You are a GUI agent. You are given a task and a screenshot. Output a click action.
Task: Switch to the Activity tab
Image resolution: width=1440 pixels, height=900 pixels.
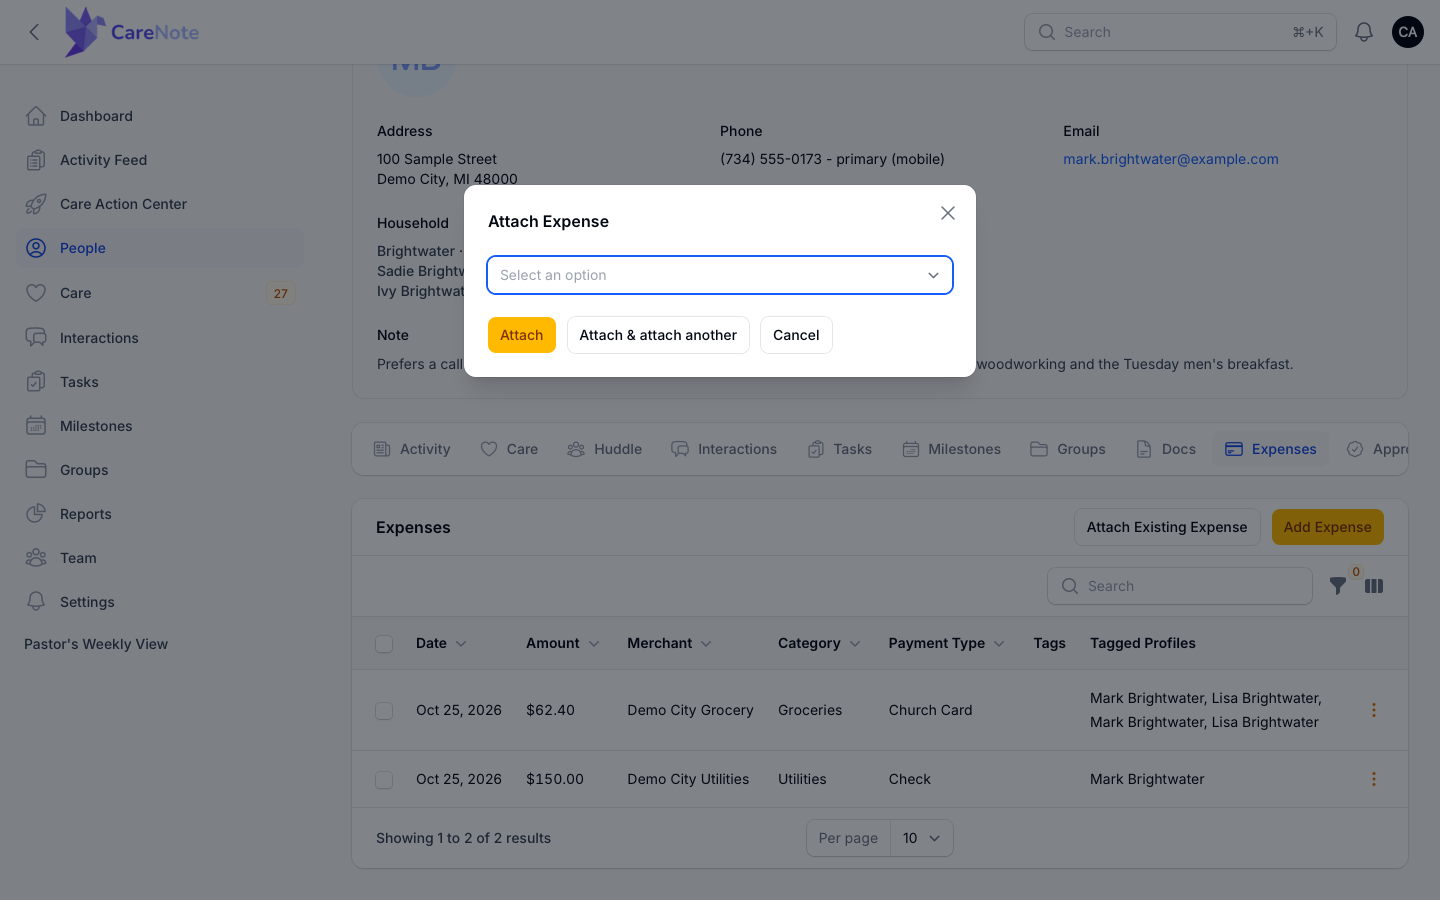click(412, 449)
